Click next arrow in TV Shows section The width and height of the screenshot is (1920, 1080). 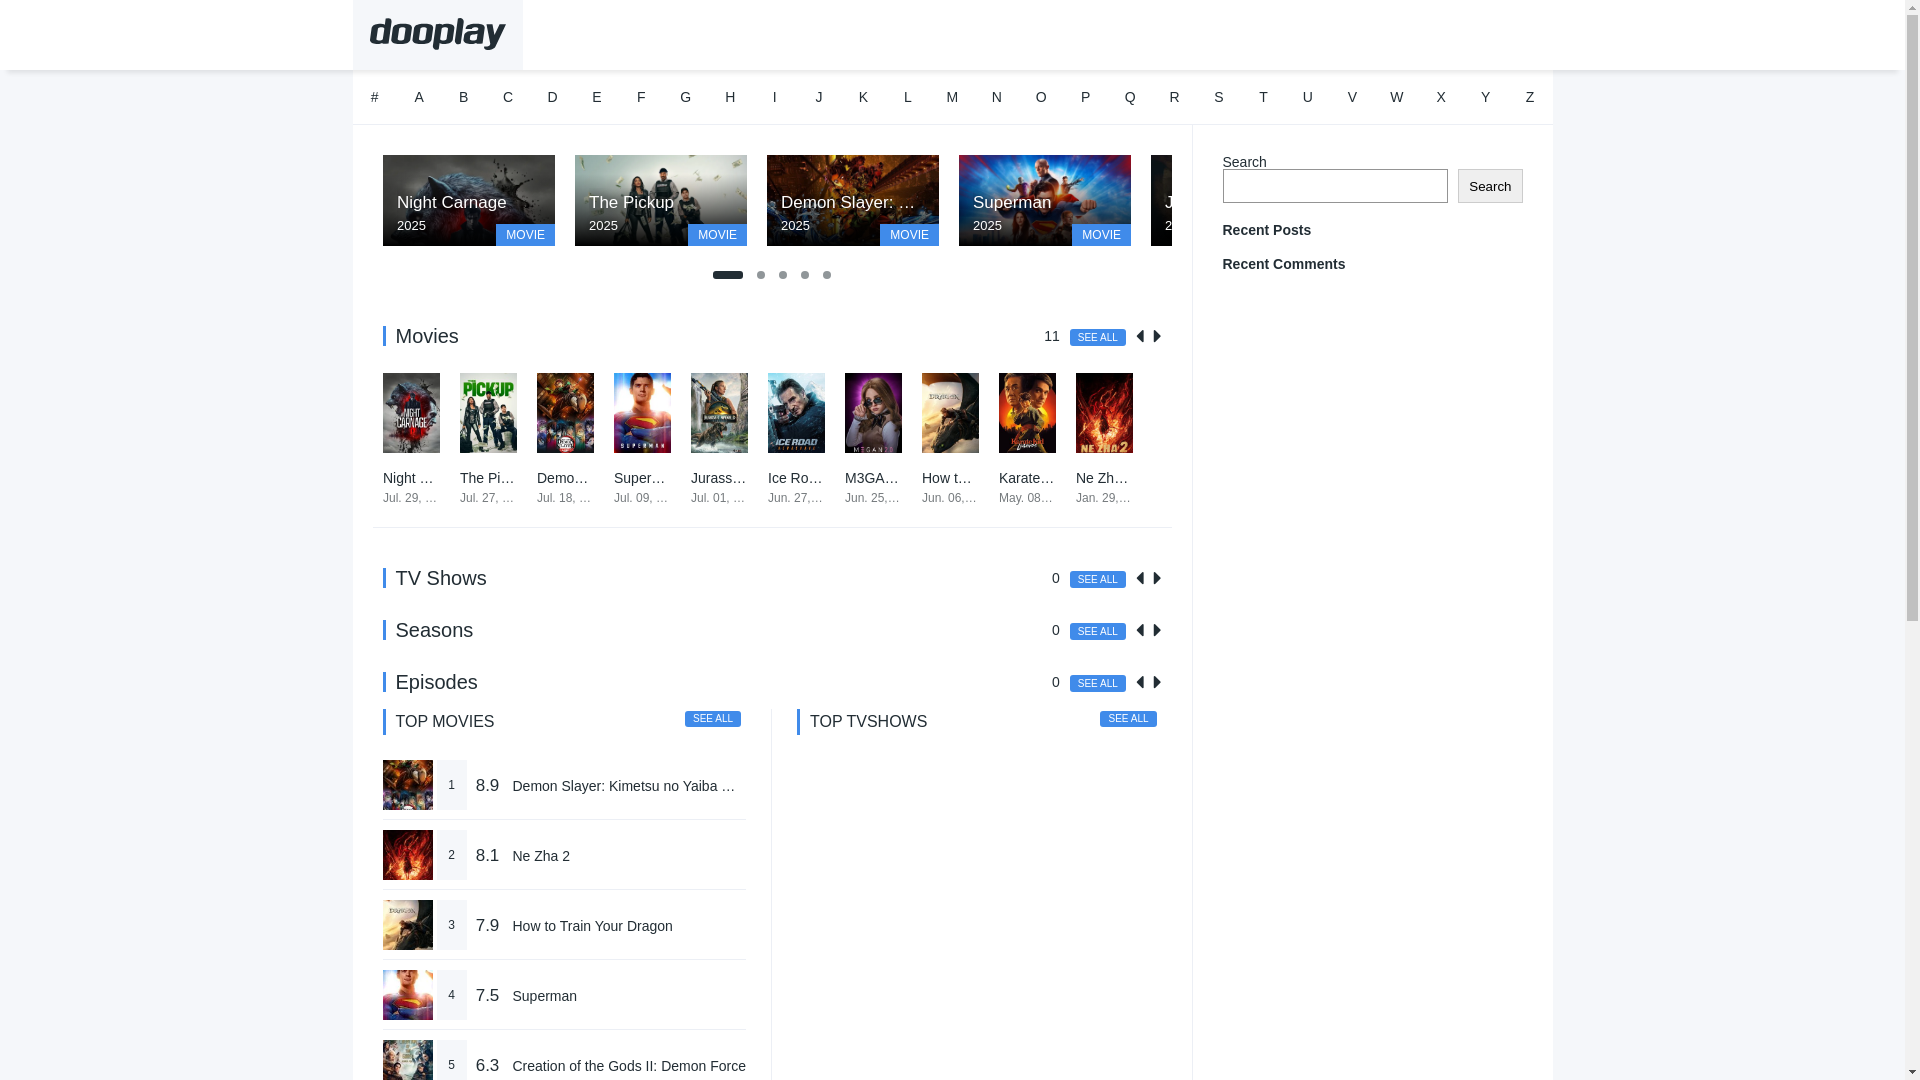point(1157,579)
